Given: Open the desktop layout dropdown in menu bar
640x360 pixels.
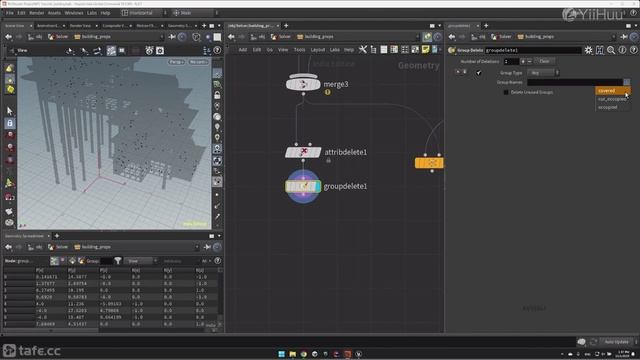Looking at the screenshot, I should [144, 13].
